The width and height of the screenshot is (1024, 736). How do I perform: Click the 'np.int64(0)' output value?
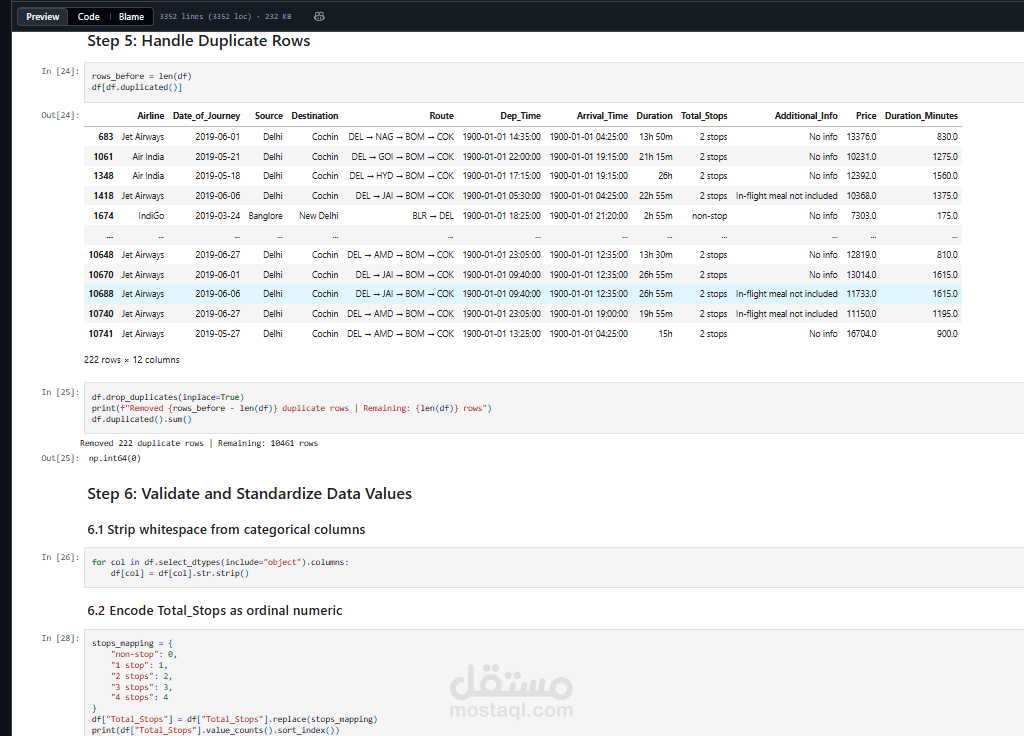point(115,458)
